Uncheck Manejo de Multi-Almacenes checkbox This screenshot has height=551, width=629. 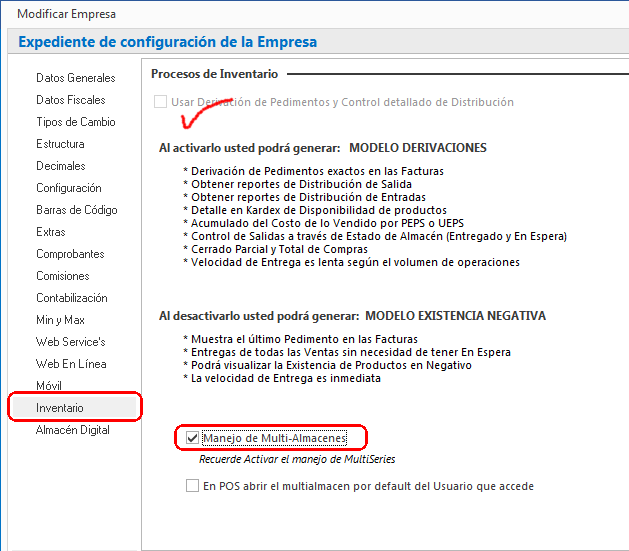tap(193, 438)
